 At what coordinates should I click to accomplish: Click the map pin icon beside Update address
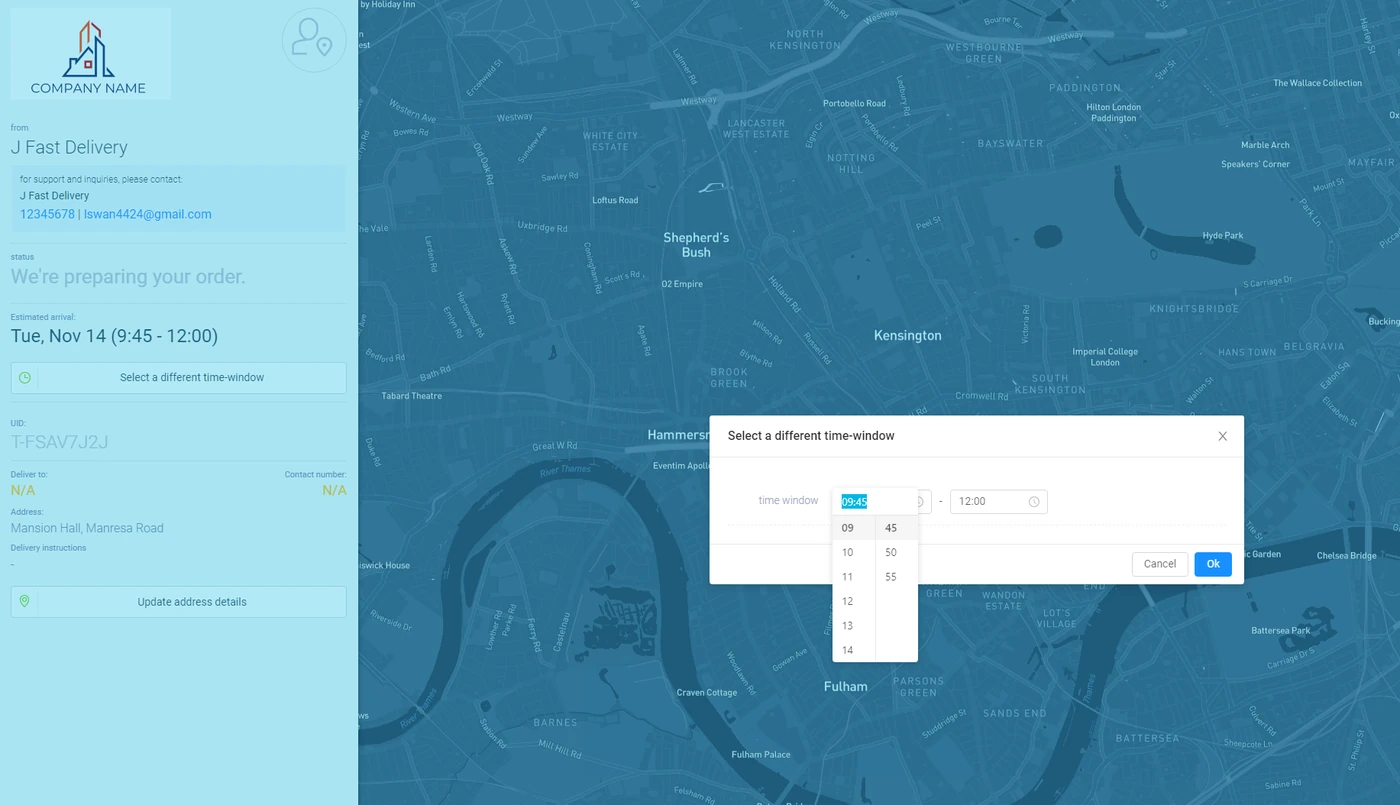click(25, 602)
